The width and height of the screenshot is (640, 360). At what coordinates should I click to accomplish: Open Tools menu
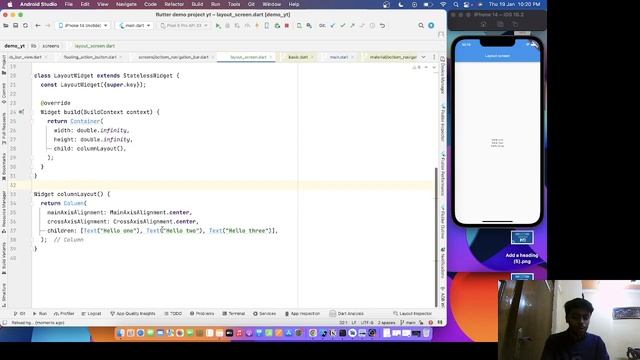click(234, 4)
